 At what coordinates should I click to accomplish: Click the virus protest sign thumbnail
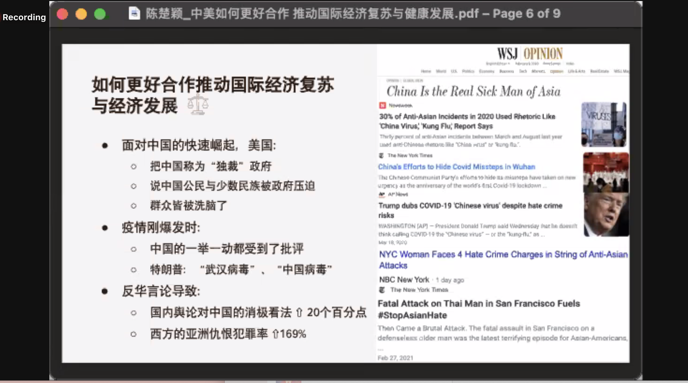tap(604, 125)
